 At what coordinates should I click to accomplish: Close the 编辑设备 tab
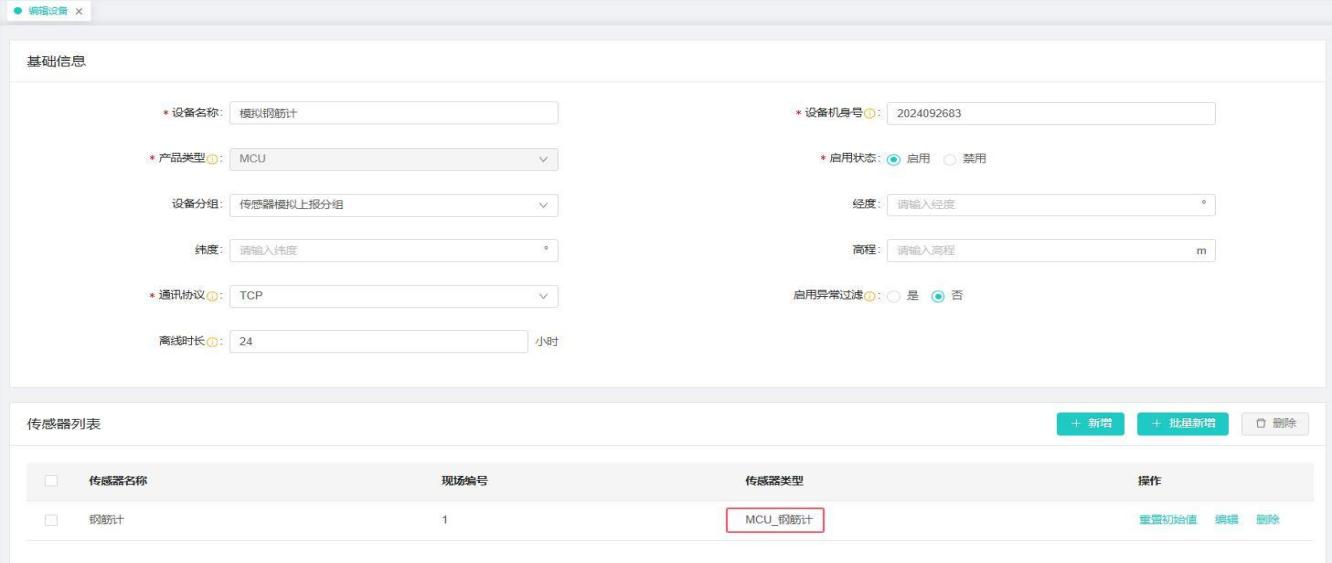point(79,10)
